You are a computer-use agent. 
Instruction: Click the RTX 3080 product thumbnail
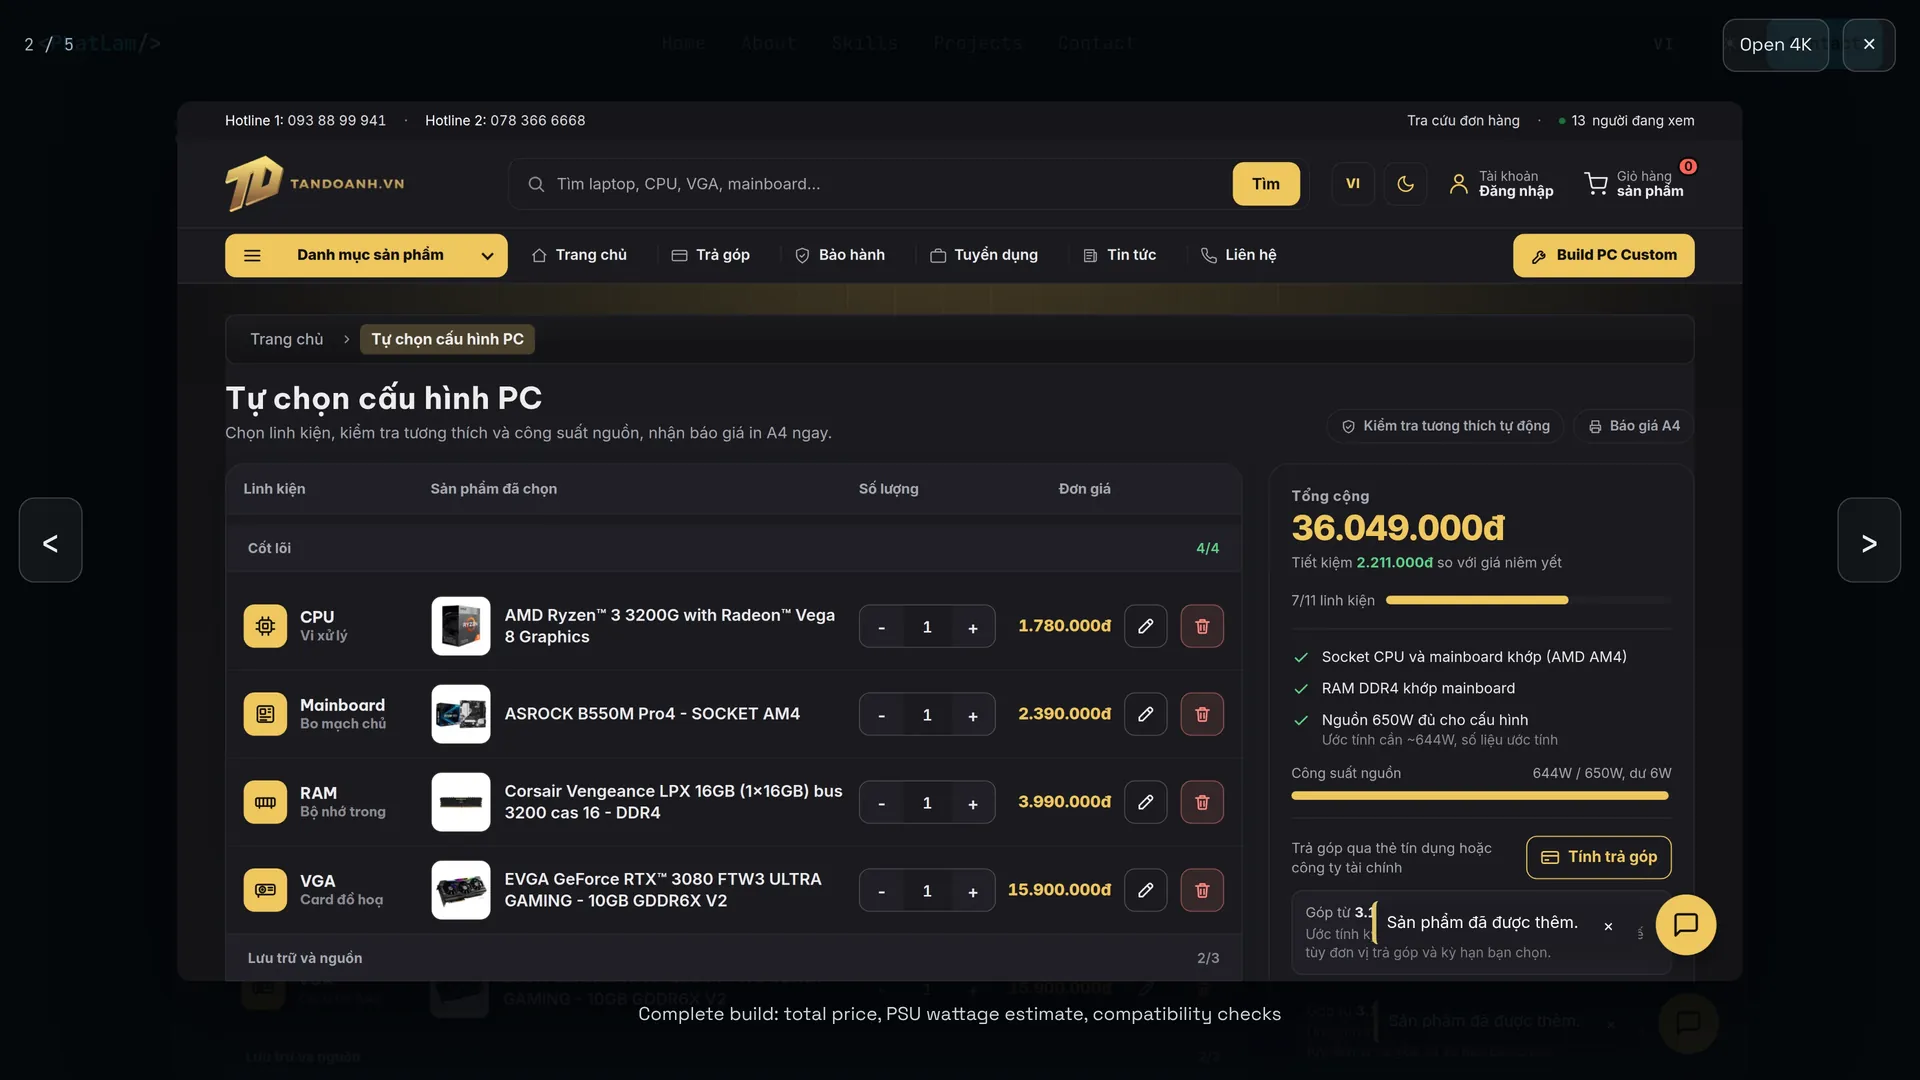461,890
